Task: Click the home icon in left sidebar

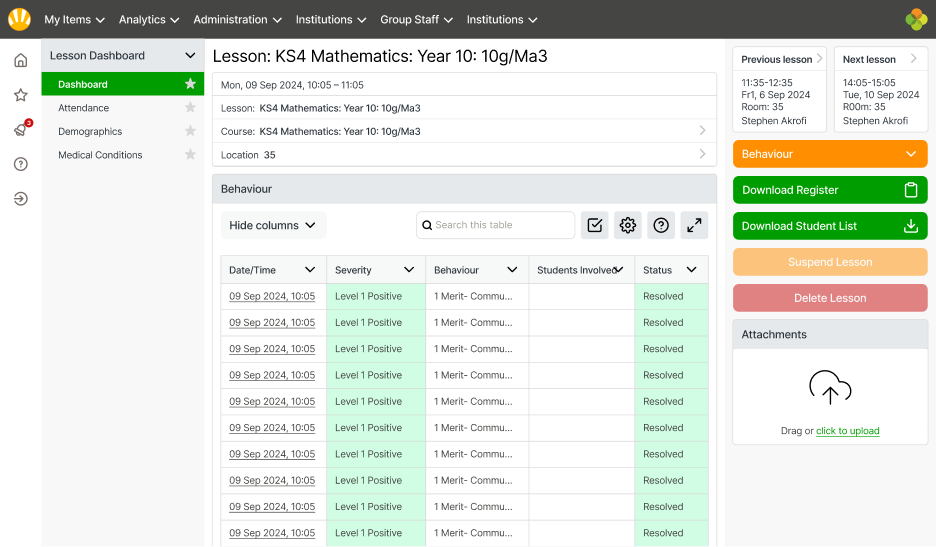Action: [x=20, y=60]
